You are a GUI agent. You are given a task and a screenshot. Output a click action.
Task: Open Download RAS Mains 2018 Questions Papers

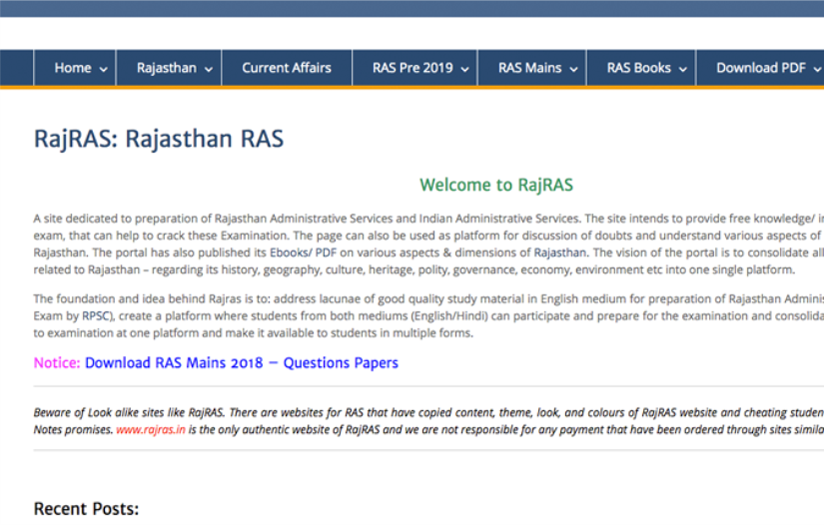click(242, 363)
